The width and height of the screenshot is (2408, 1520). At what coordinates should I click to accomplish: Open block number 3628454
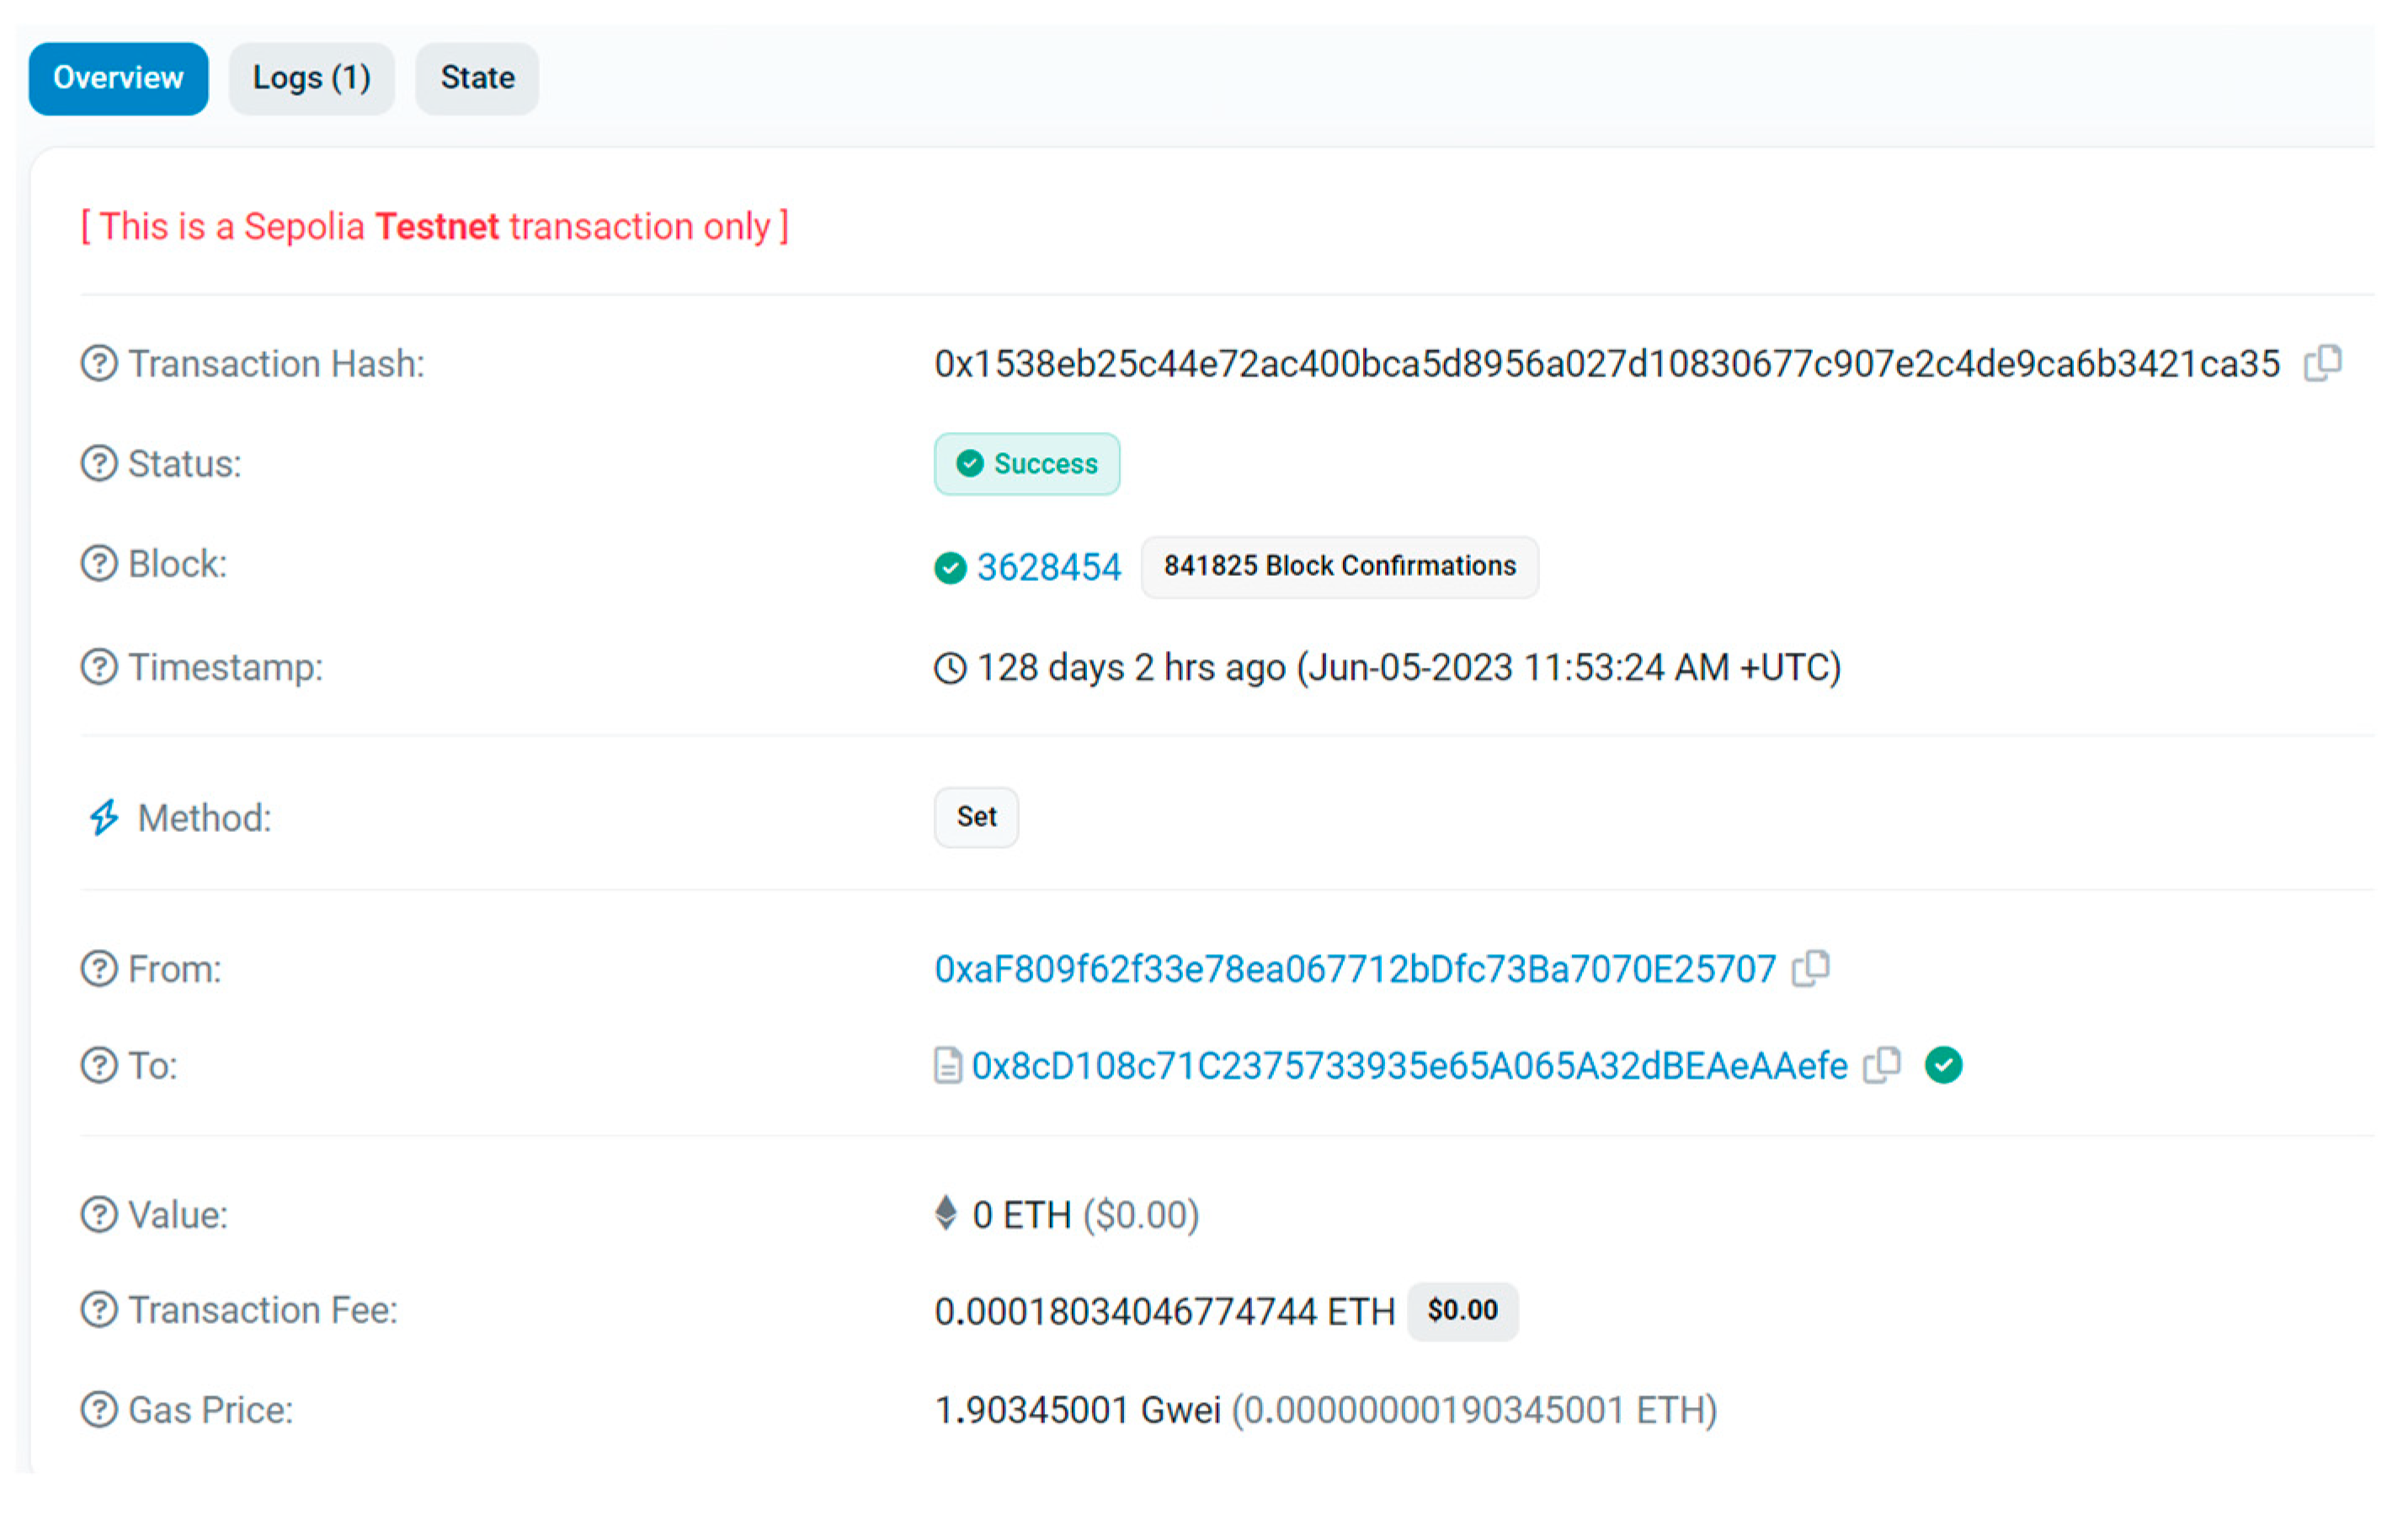pos(1048,568)
